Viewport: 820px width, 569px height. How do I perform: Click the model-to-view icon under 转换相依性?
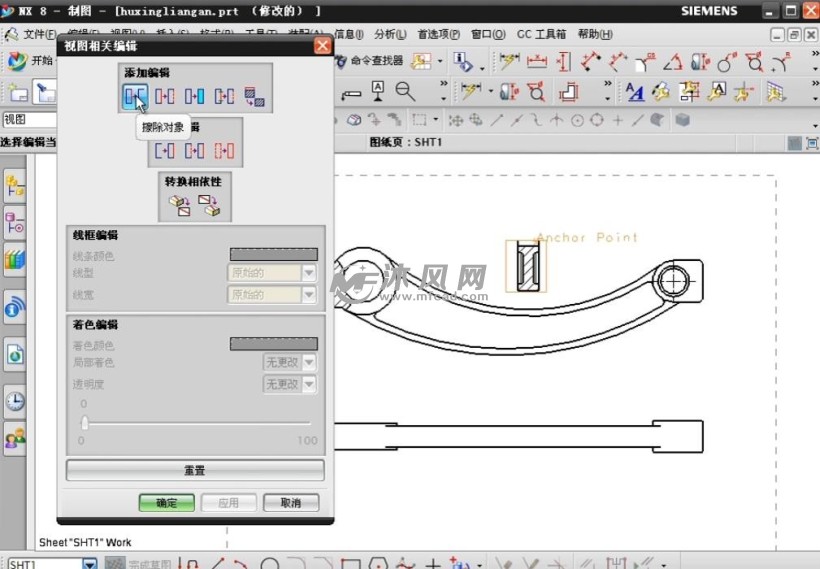[179, 206]
